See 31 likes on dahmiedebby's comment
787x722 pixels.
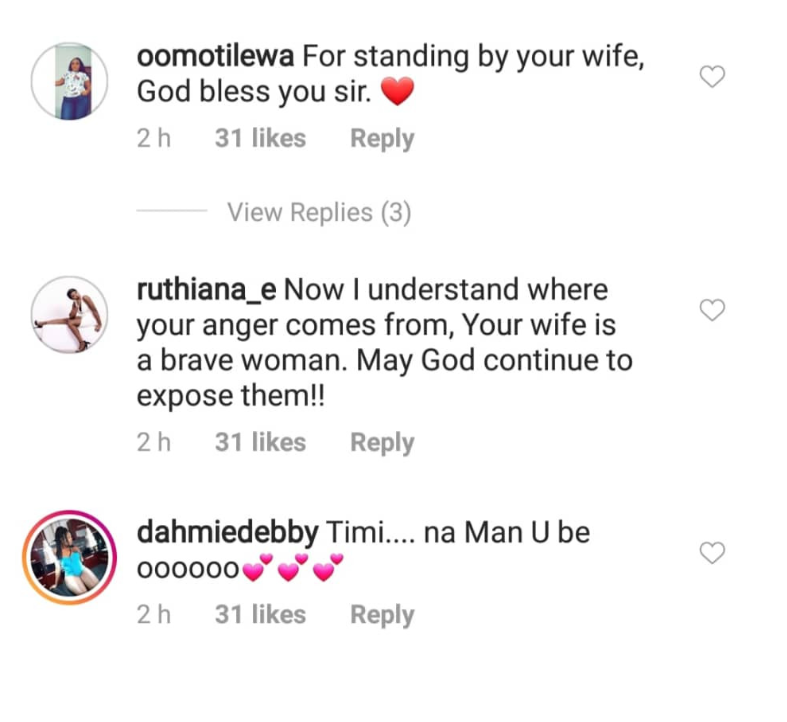(260, 615)
